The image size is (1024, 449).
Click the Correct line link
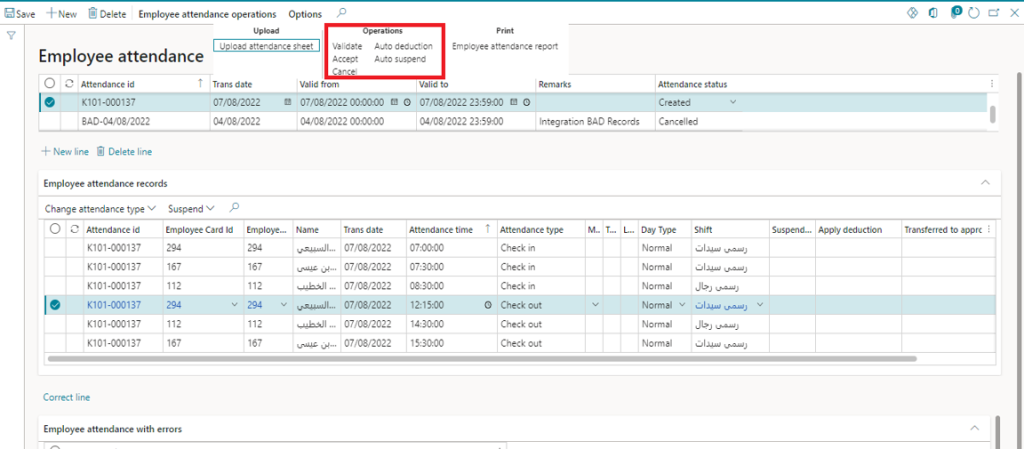66,397
